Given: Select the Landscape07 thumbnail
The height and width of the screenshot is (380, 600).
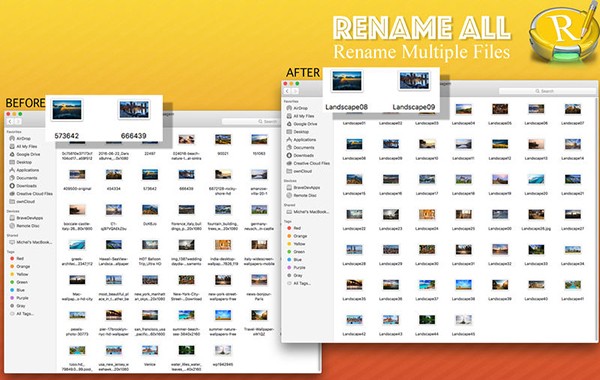Looking at the screenshot, I should coord(573,109).
